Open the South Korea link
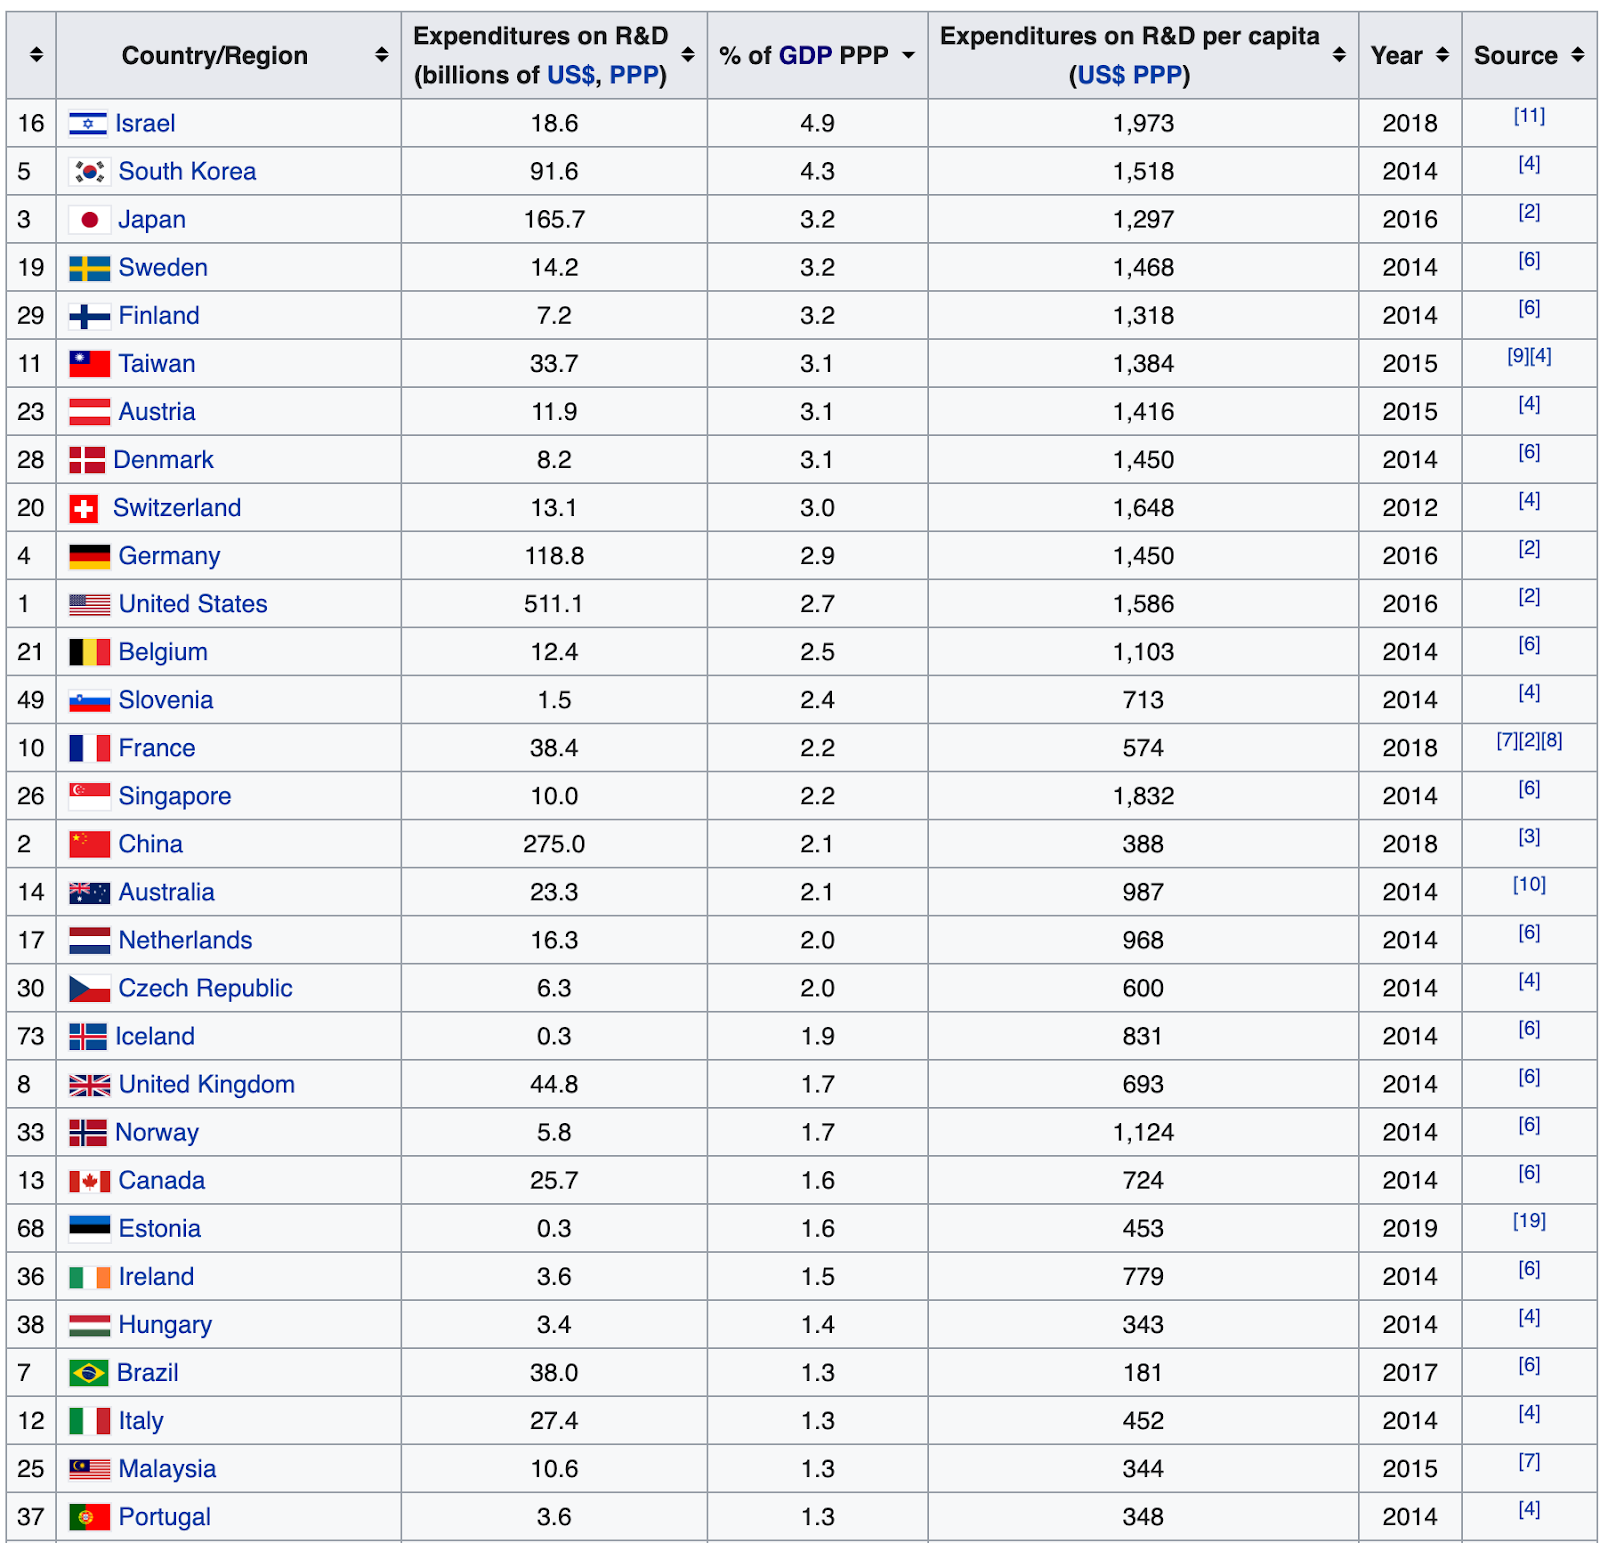 click(187, 172)
